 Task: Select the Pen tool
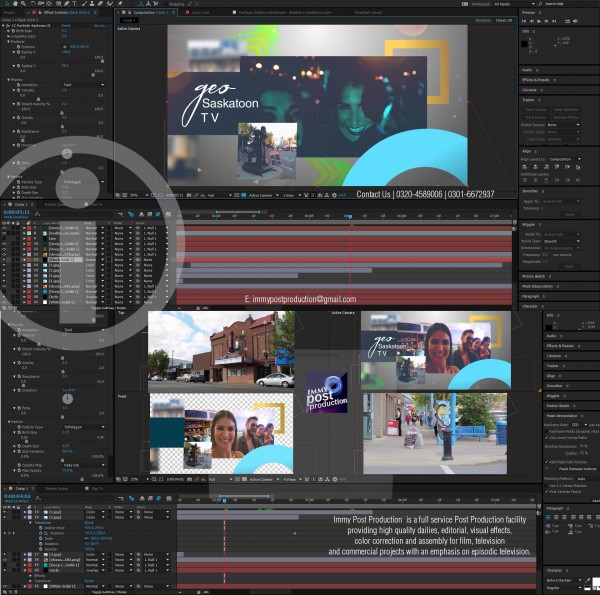66,3
